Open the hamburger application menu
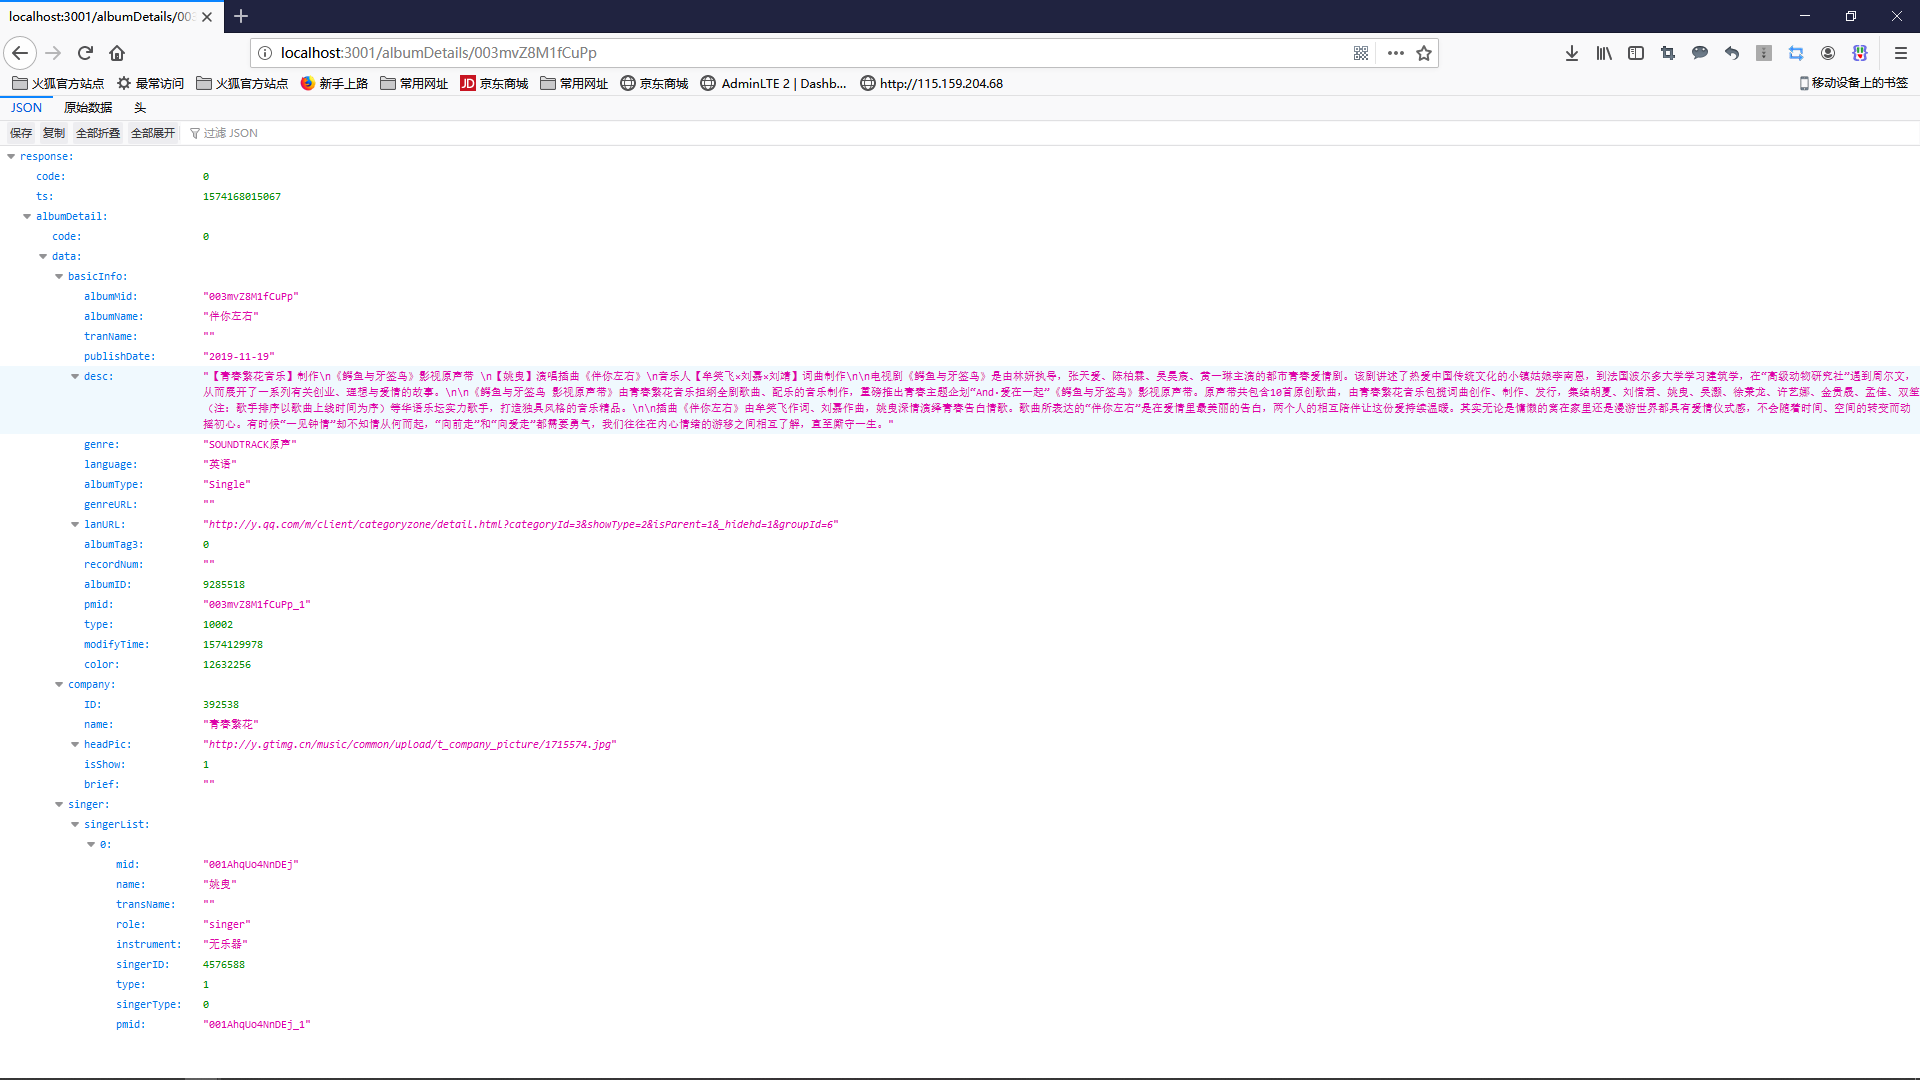This screenshot has width=1920, height=1080. 1901,53
